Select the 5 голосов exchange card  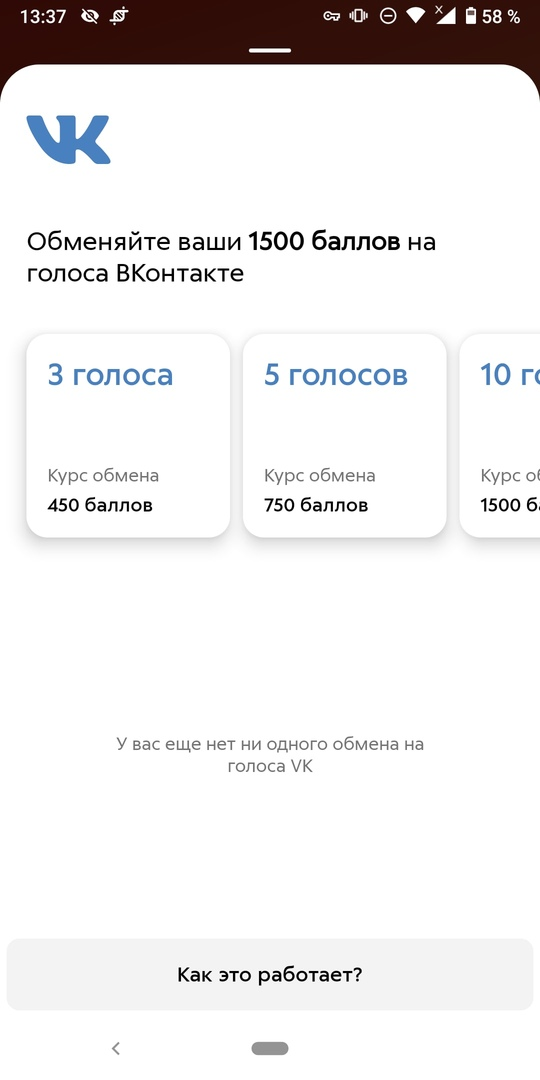(344, 435)
